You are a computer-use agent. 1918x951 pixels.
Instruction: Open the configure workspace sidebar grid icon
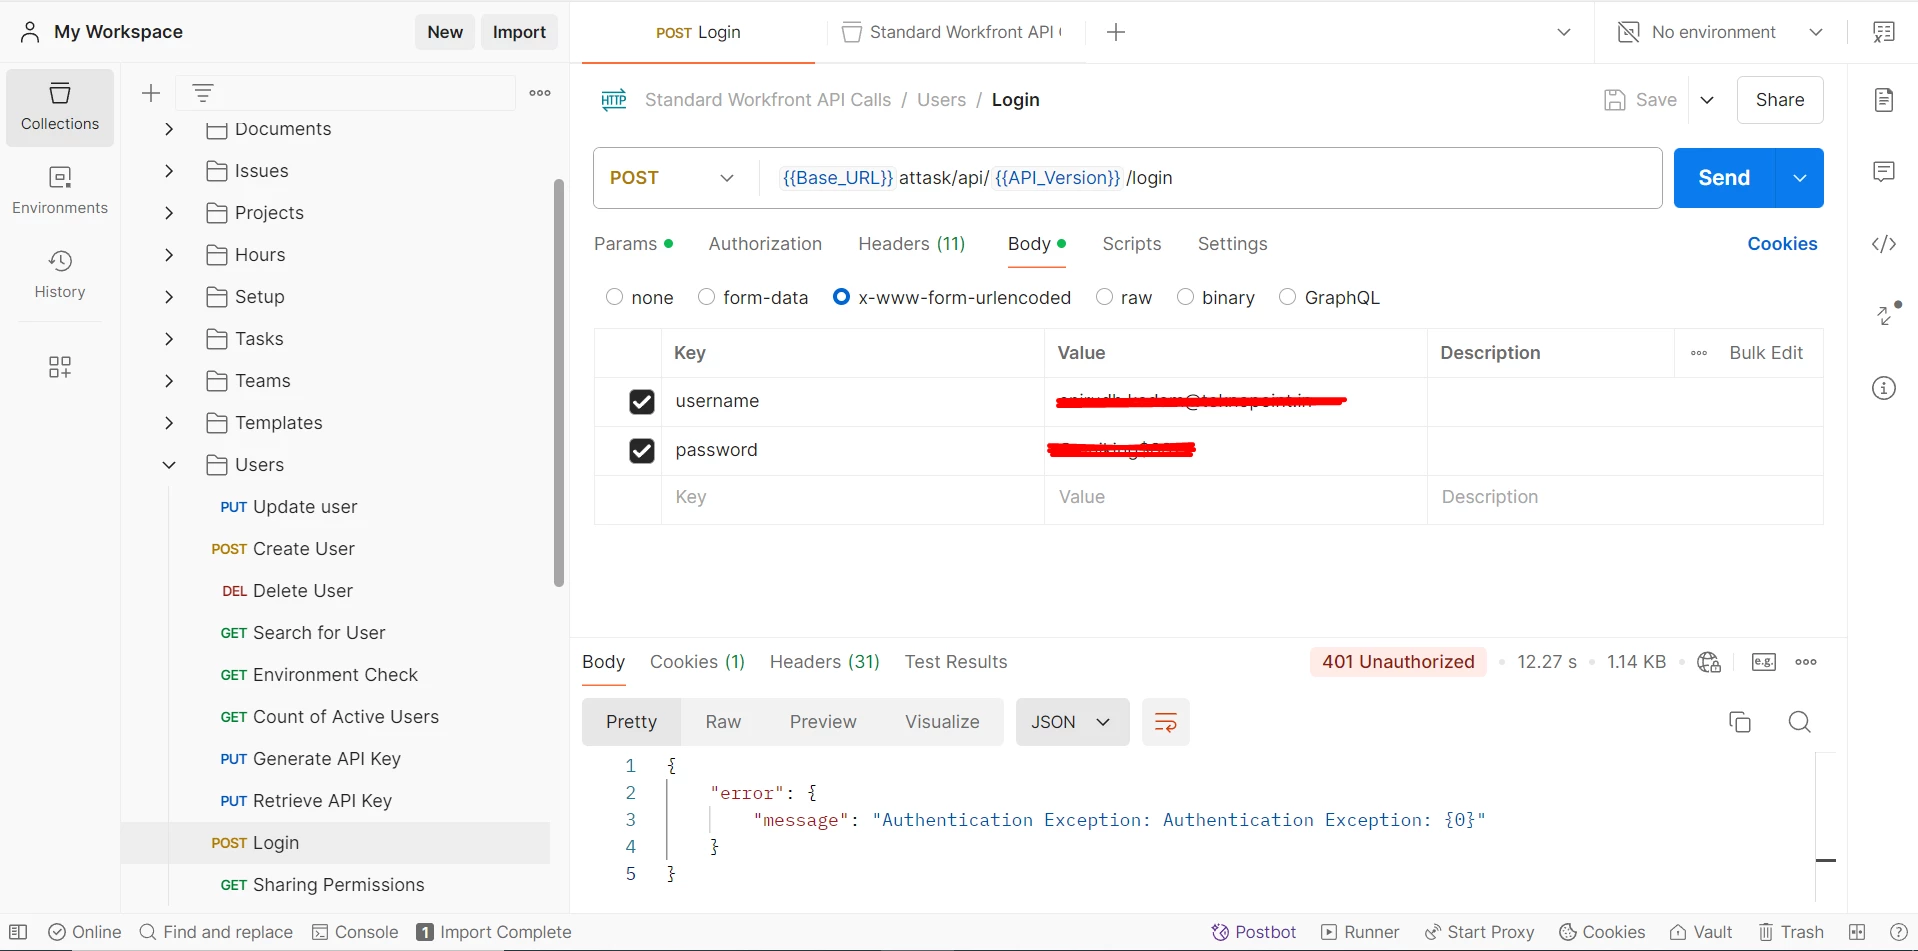(x=60, y=367)
